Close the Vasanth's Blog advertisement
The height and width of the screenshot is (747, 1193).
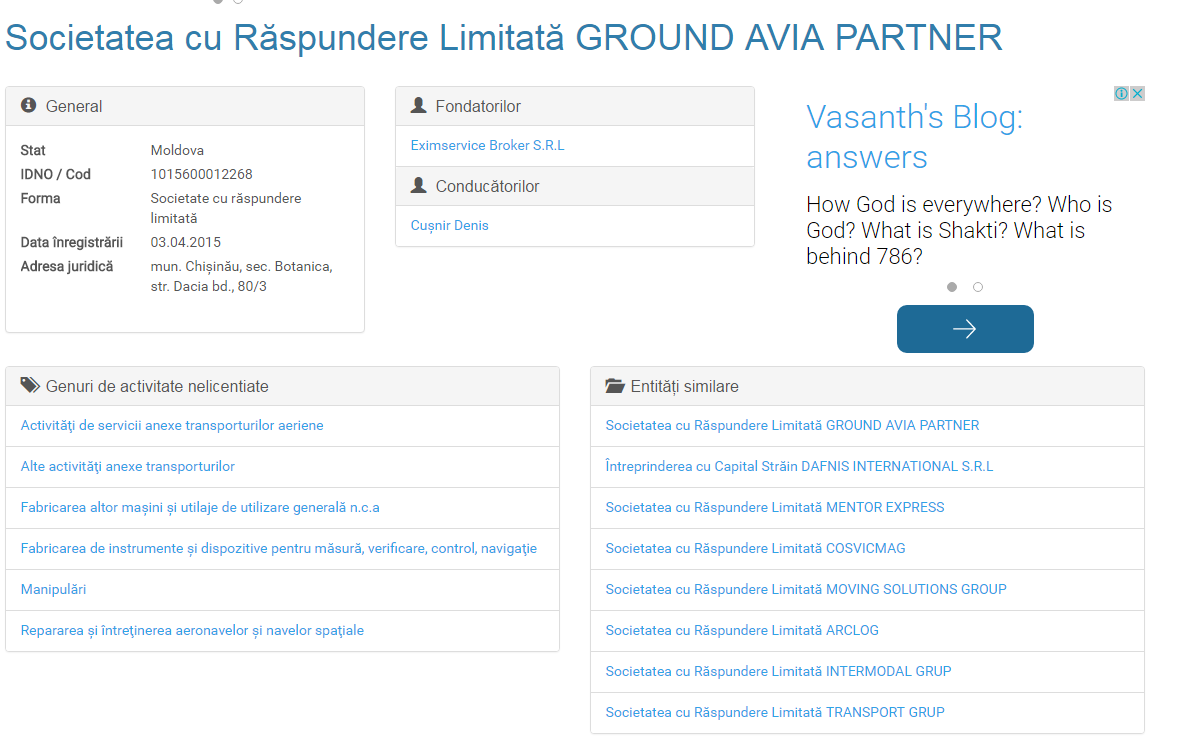pos(1137,94)
